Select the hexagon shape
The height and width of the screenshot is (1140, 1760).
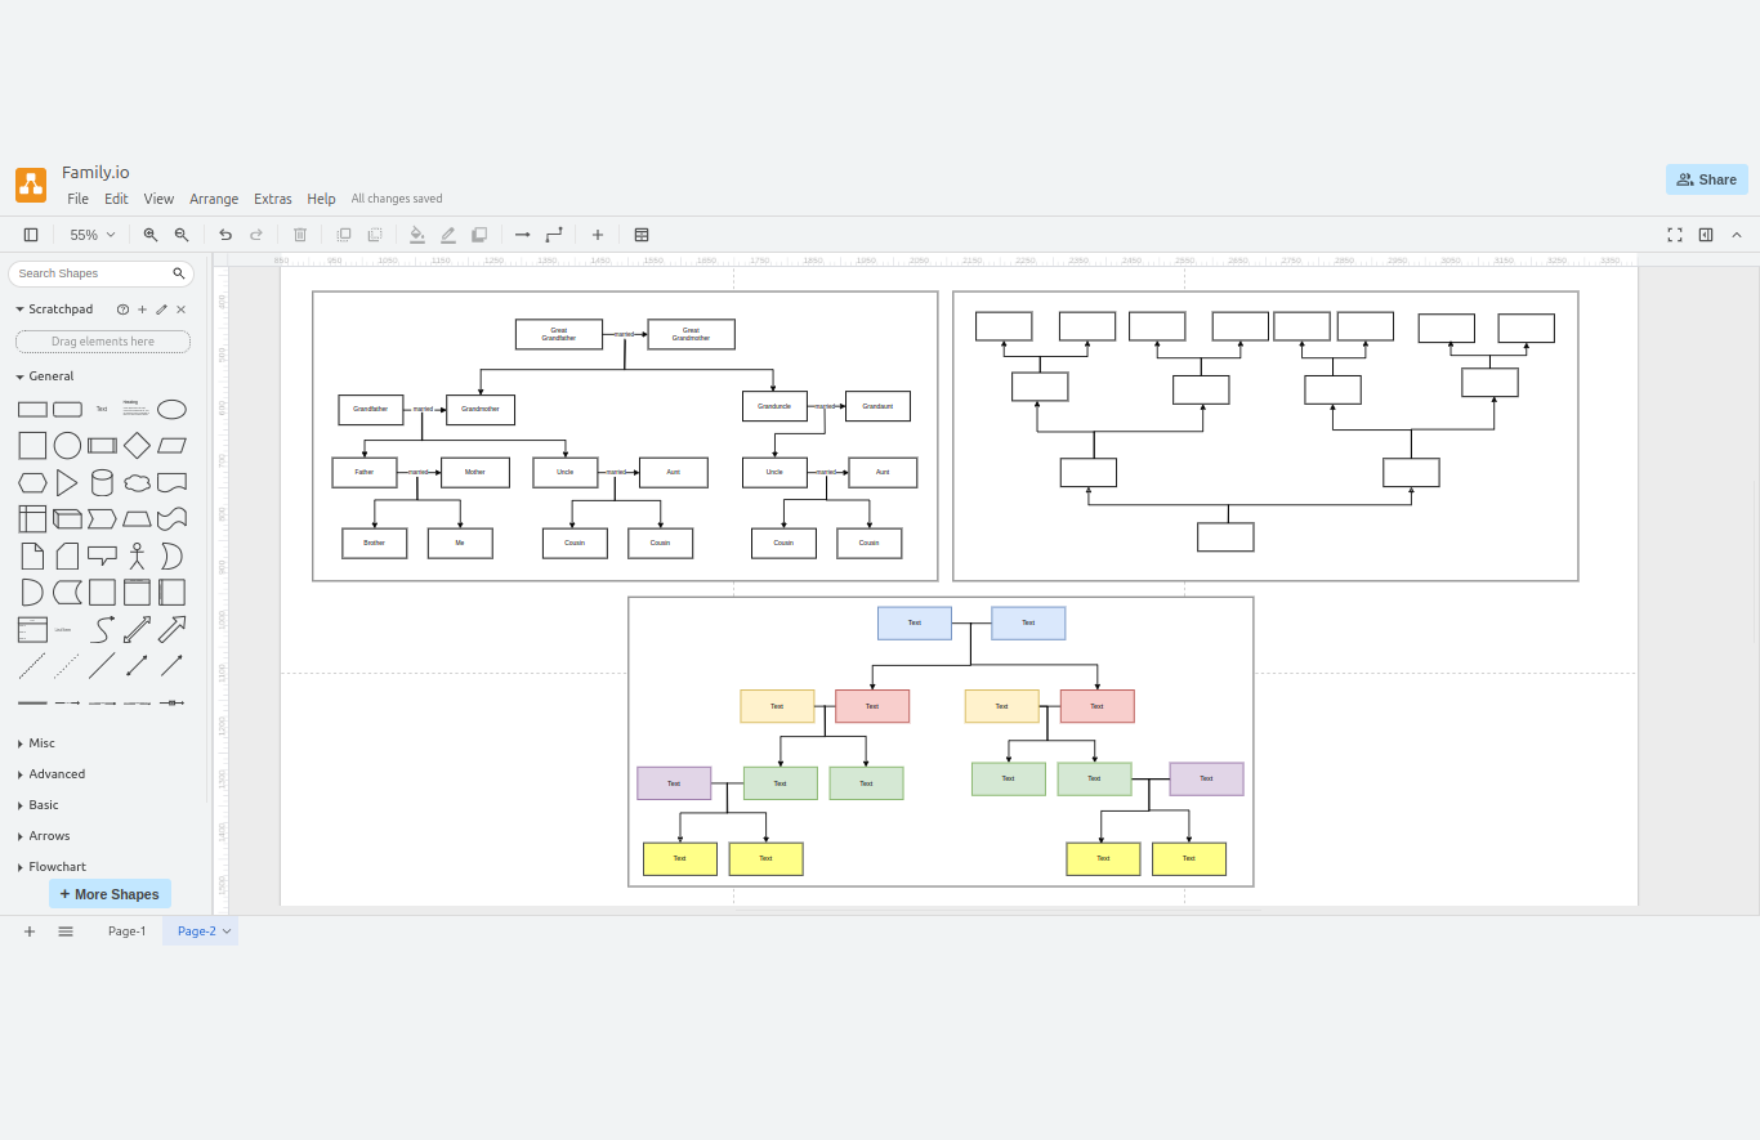[32, 483]
